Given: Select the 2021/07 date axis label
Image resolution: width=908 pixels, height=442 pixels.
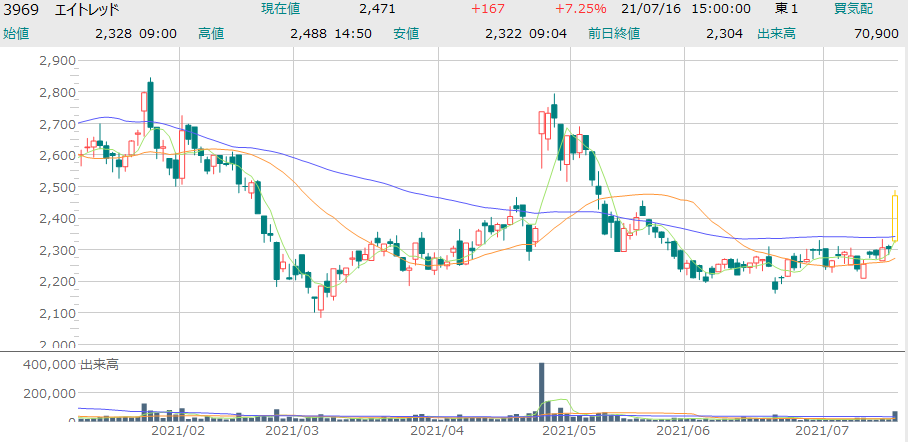Looking at the screenshot, I should pos(821,431).
